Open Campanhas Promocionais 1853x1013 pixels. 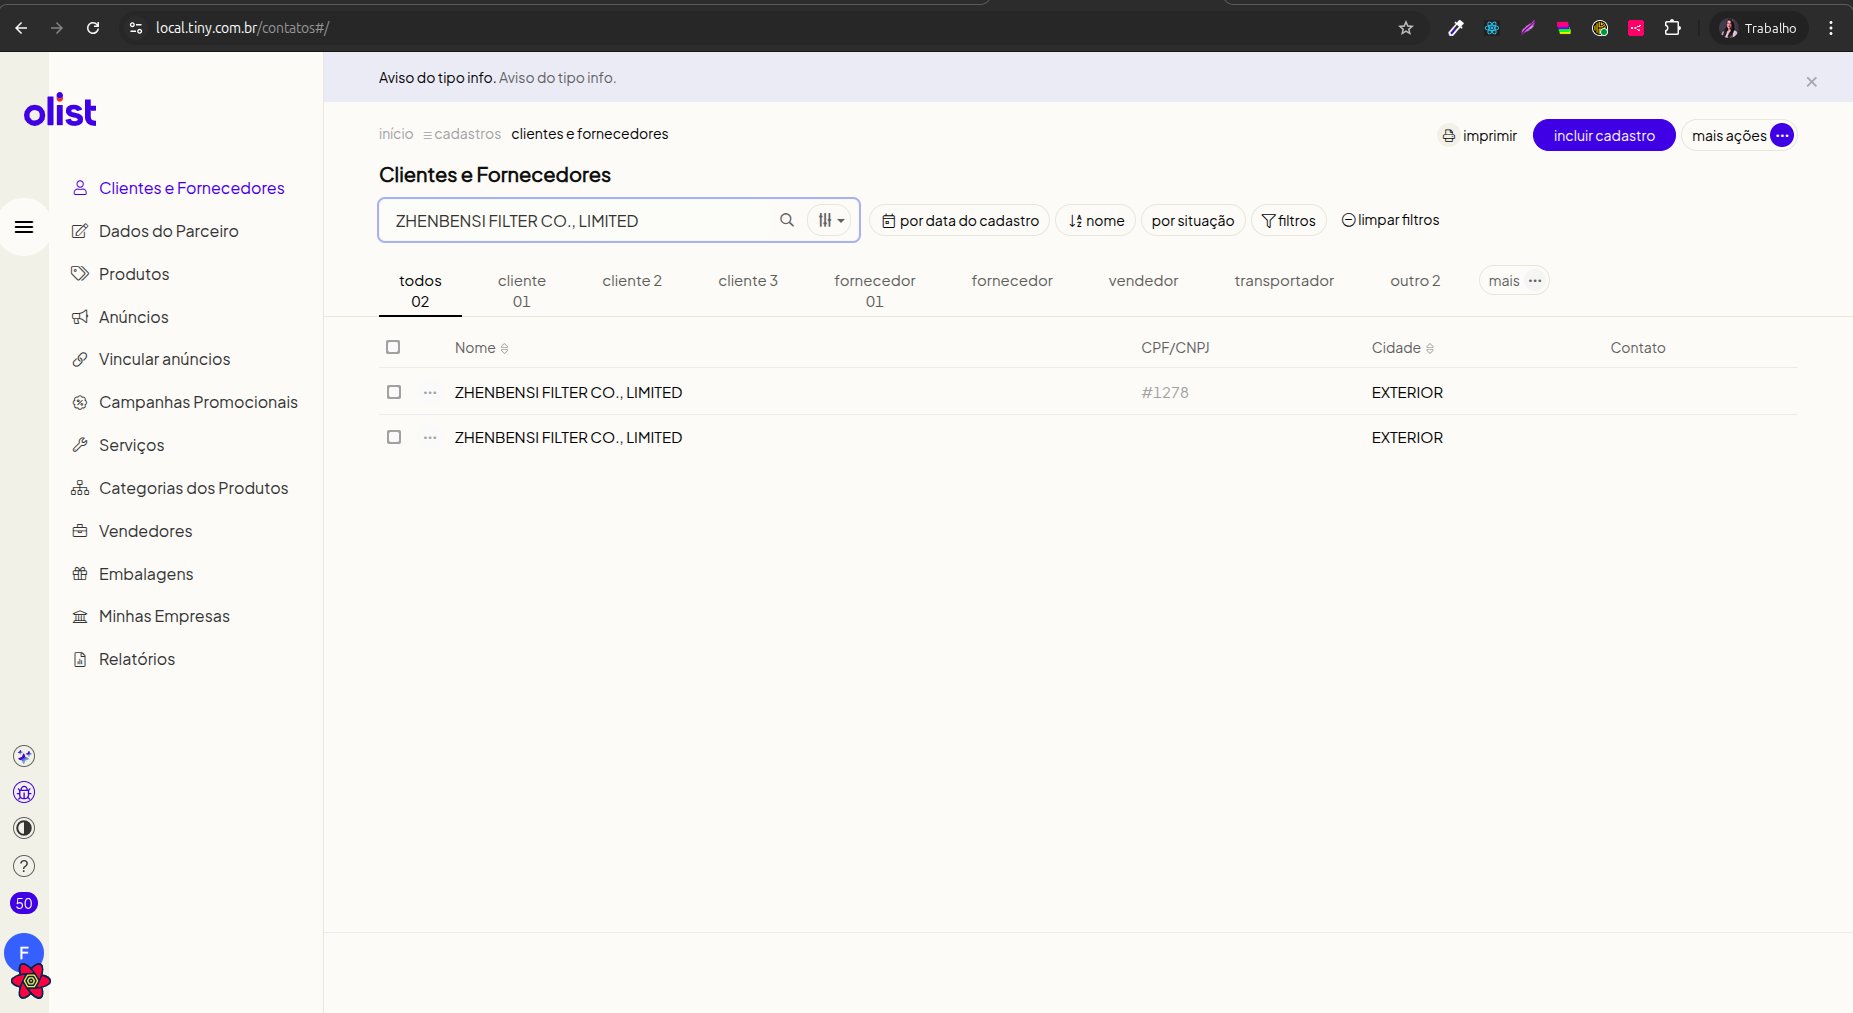(198, 402)
